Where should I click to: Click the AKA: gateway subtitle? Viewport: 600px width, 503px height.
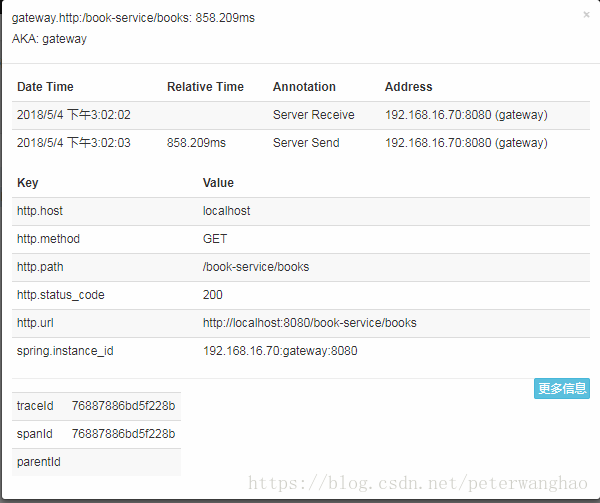[49, 39]
